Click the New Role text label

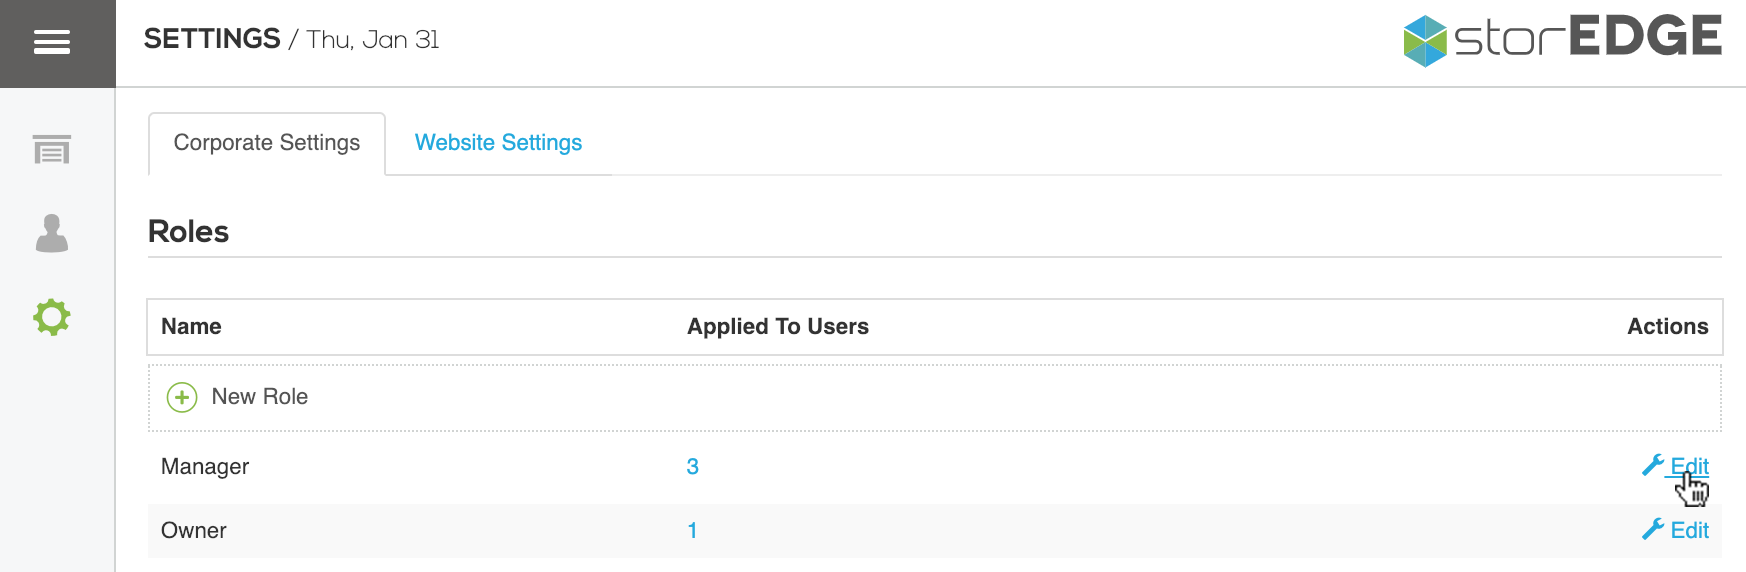tap(260, 397)
